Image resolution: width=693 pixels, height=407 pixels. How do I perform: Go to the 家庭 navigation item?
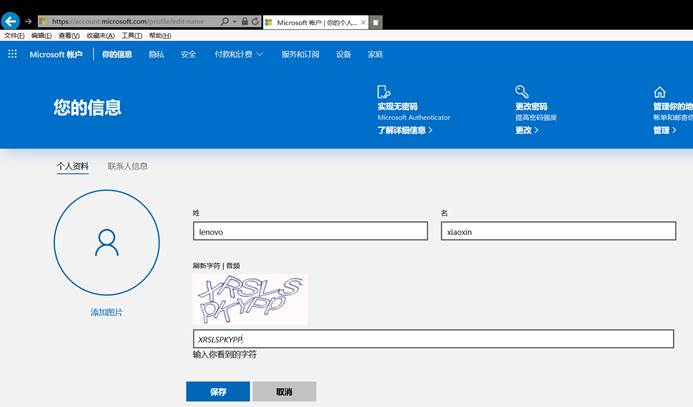tap(375, 54)
